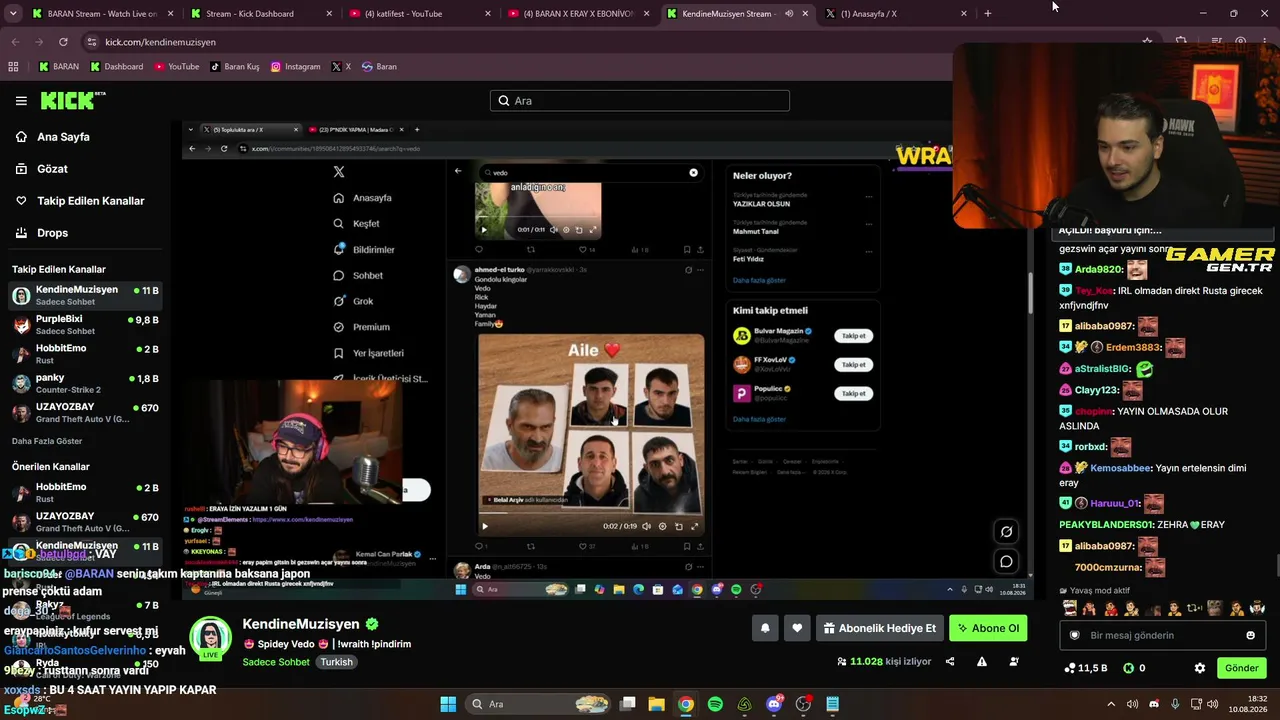Toggle the stream notification bell
This screenshot has height=720, width=1280.
(765, 628)
